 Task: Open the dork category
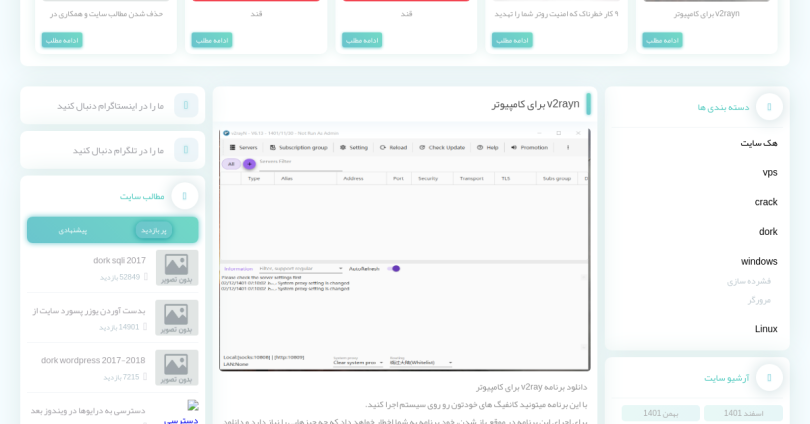(768, 231)
